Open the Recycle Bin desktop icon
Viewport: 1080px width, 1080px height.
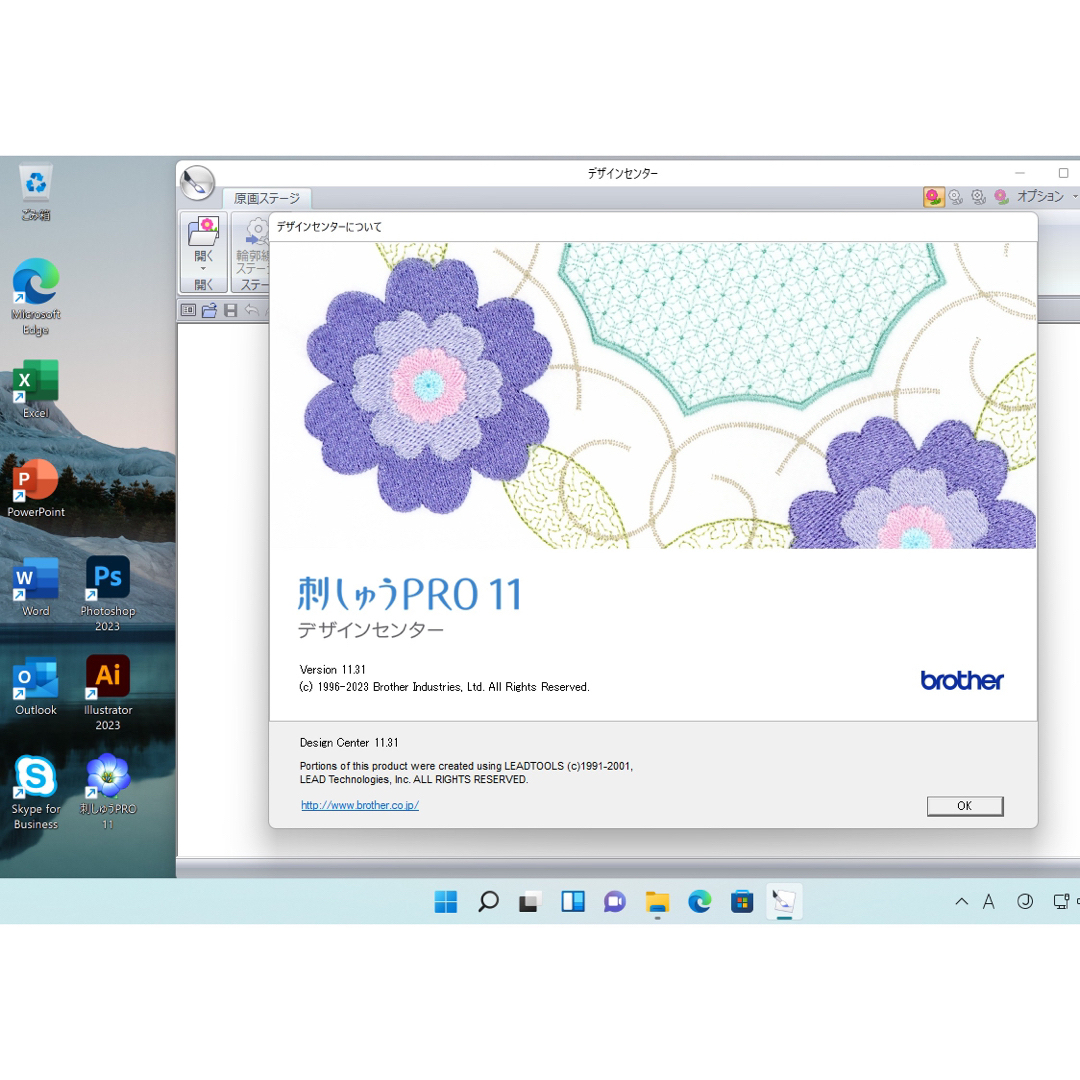point(36,192)
